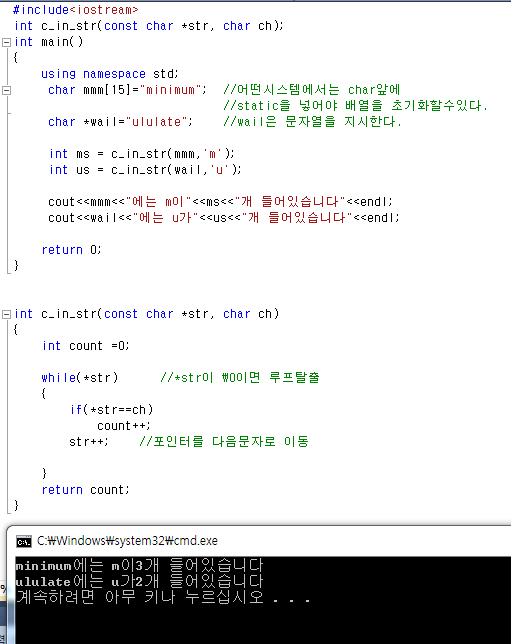Viewport: 511px width, 644px height.
Task: Click 'return count;' statement
Action: coord(85,490)
